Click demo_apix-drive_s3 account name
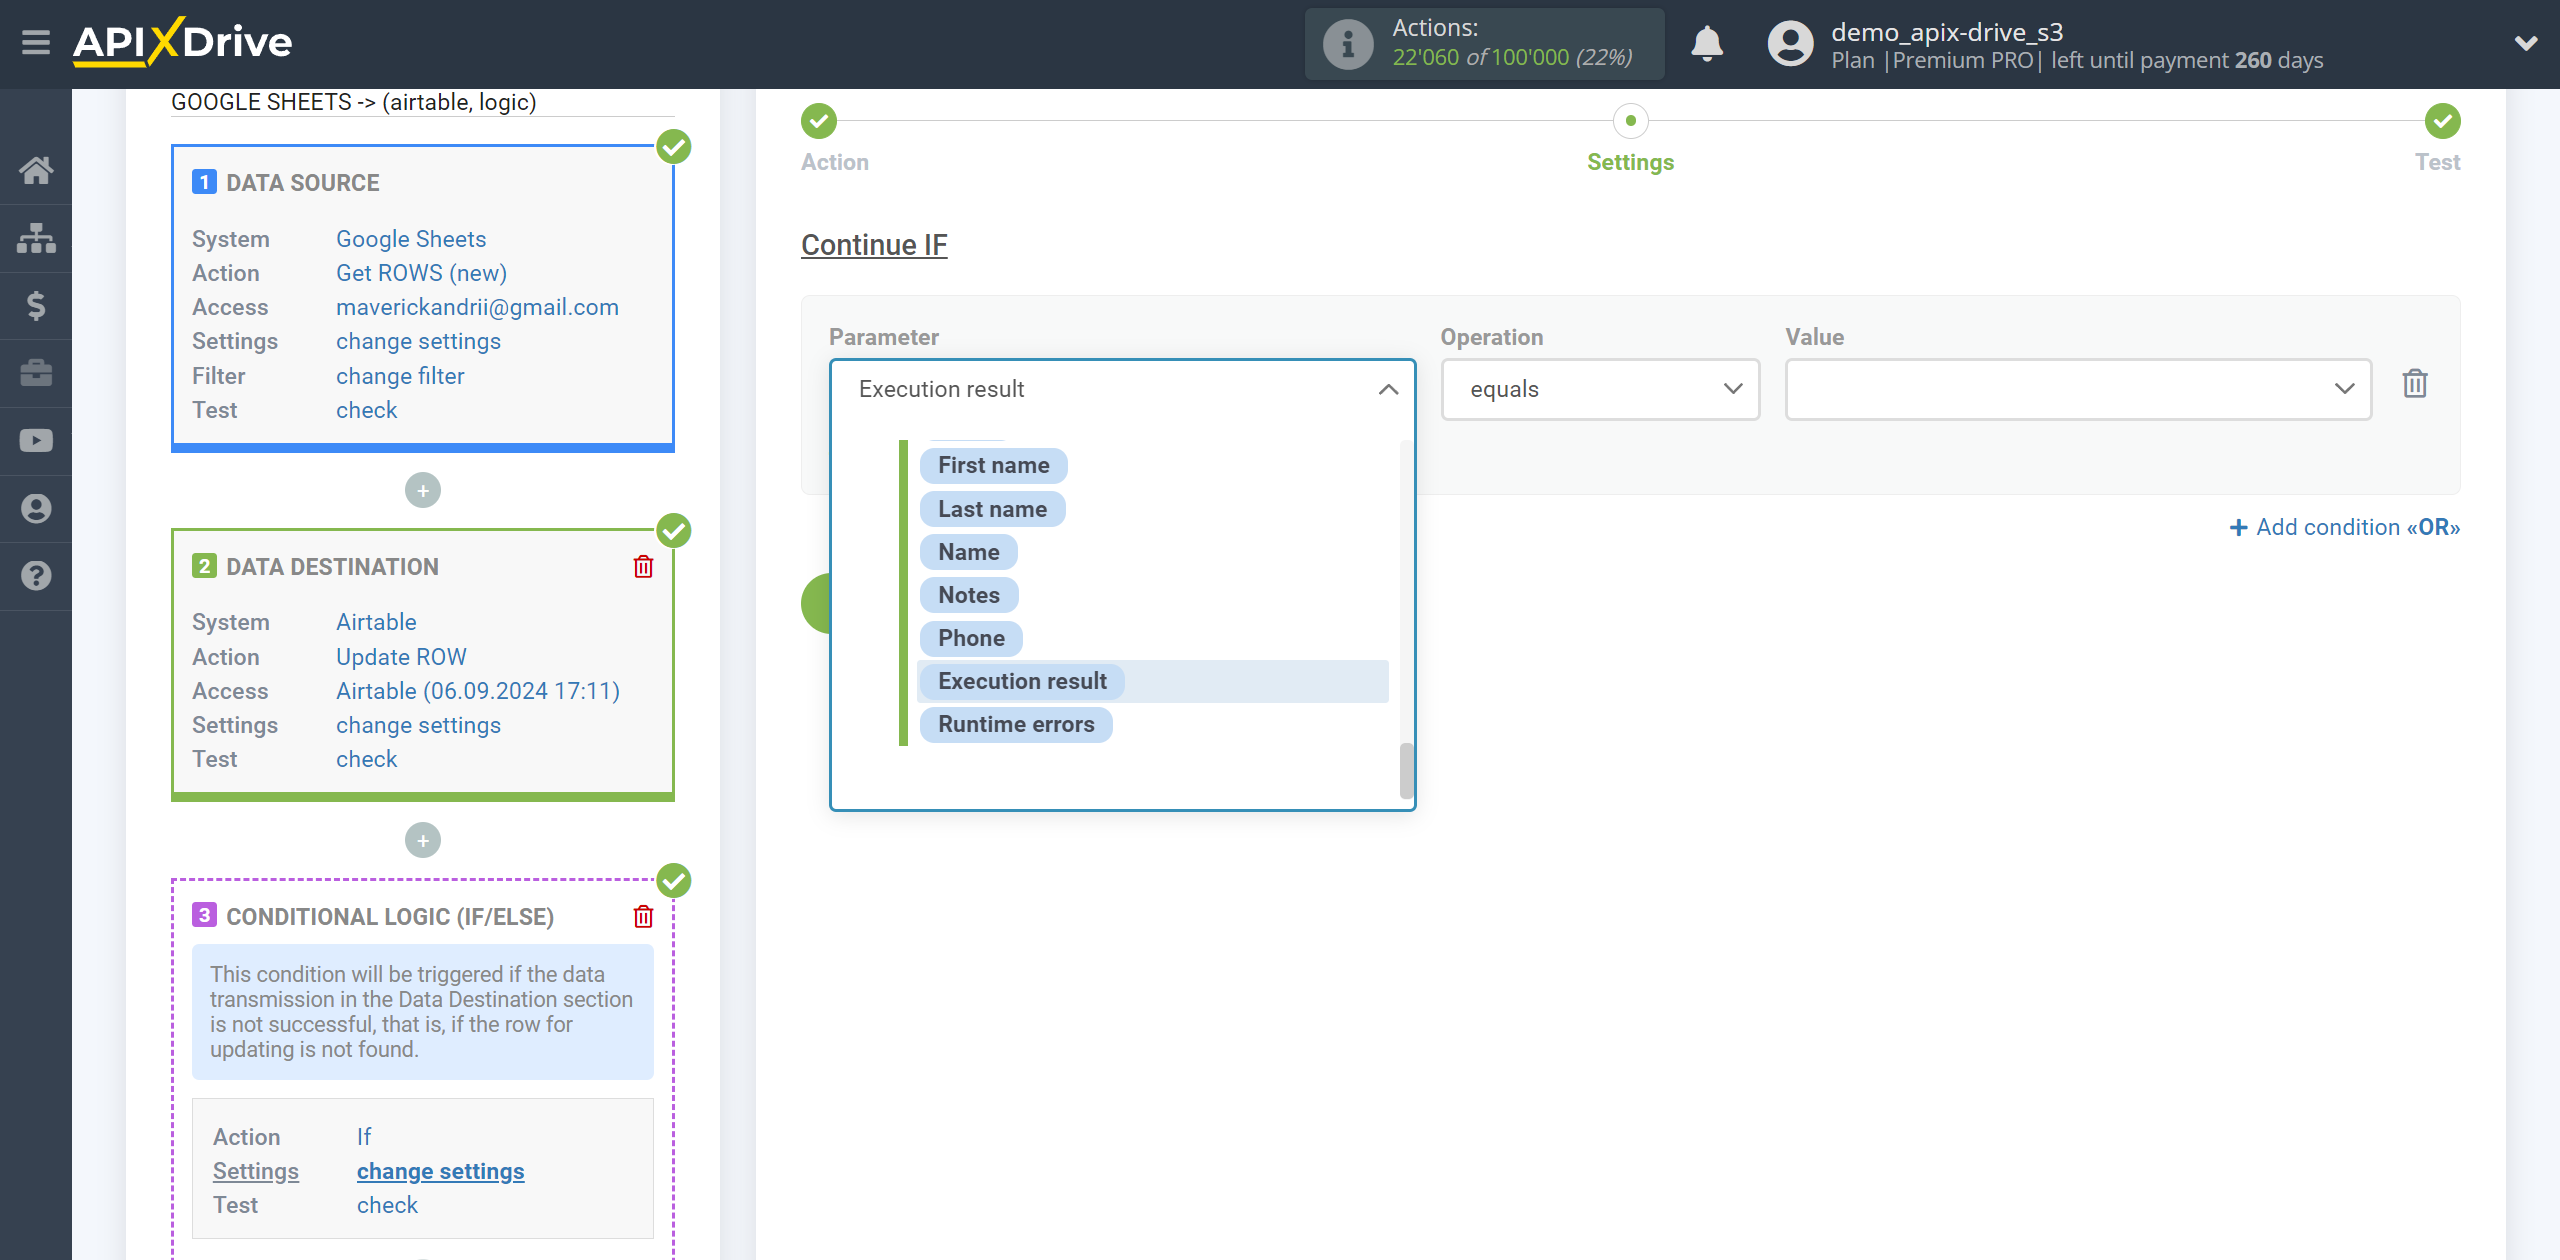This screenshot has height=1260, width=2560. [1947, 32]
